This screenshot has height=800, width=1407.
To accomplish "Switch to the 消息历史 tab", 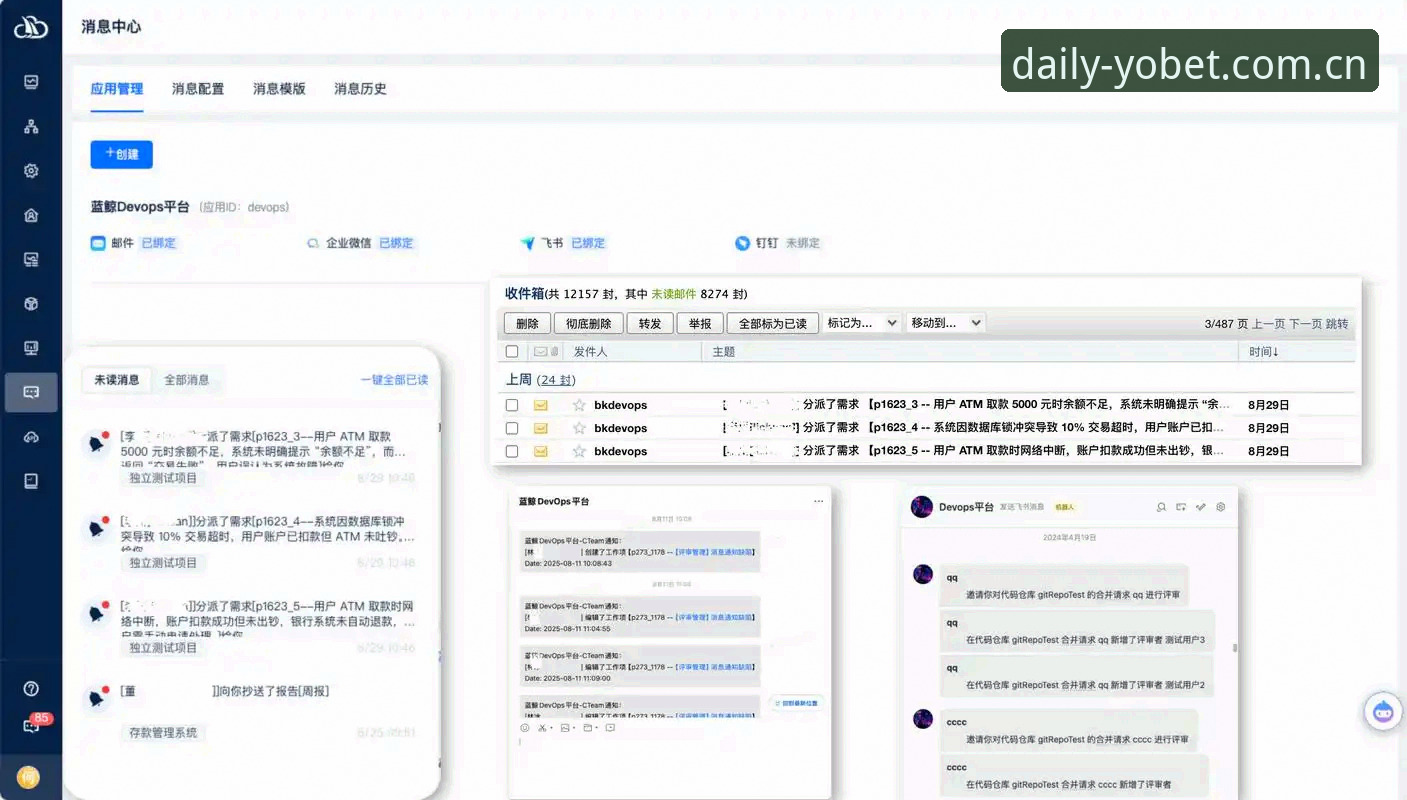I will 360,89.
